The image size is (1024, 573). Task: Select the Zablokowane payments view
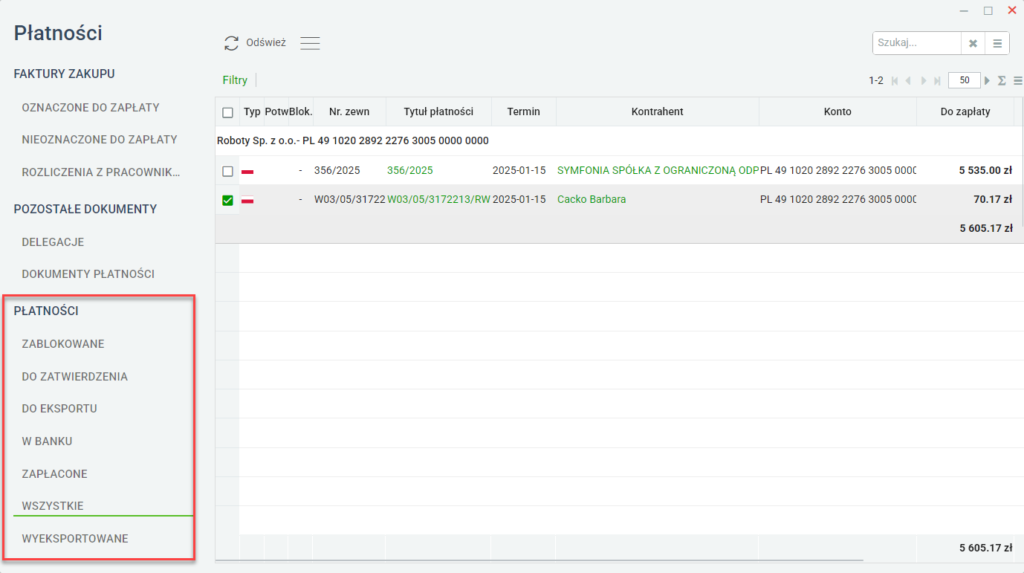tap(63, 344)
